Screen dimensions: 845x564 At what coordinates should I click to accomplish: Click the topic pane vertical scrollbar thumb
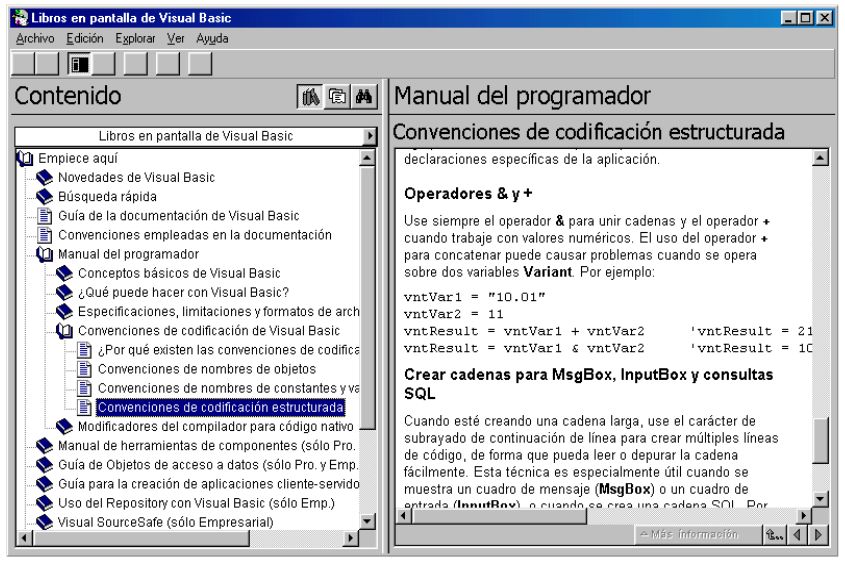point(820,441)
